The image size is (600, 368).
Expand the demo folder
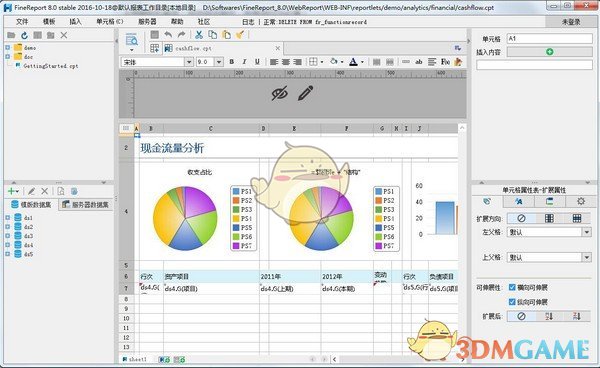pos(8,47)
